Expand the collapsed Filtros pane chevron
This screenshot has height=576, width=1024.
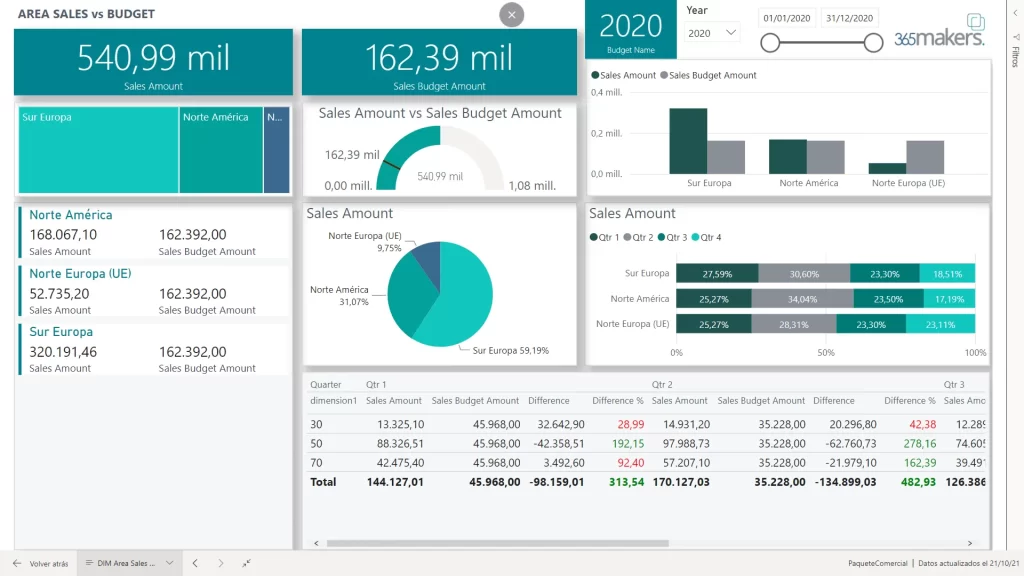1015,14
